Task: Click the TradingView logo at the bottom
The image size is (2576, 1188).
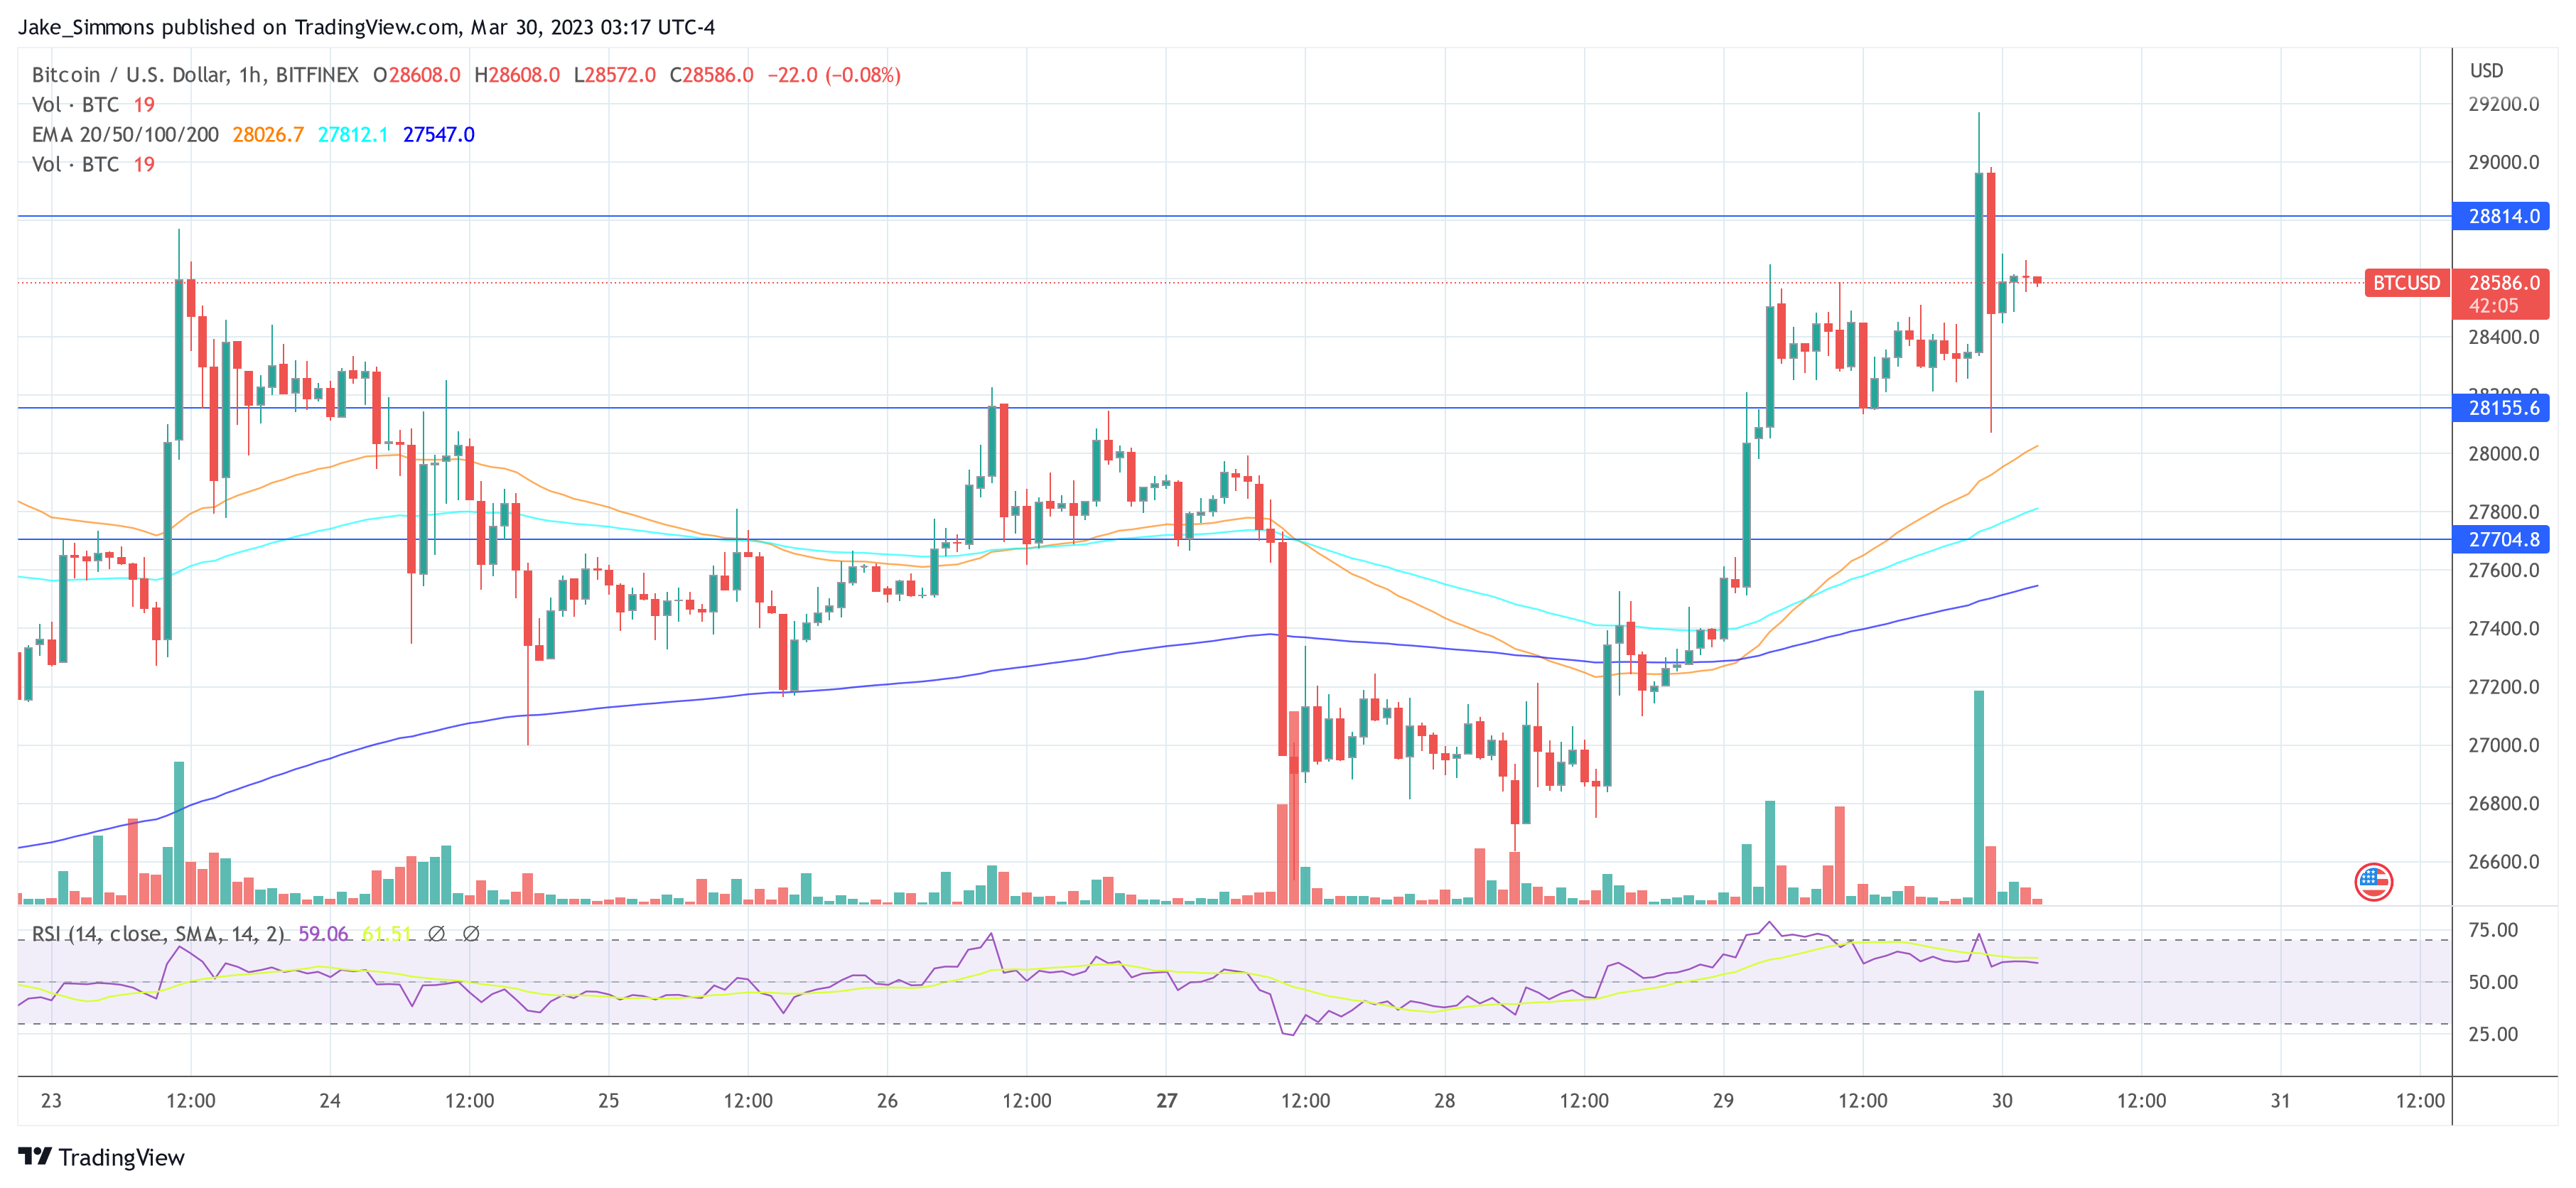Action: (101, 1157)
